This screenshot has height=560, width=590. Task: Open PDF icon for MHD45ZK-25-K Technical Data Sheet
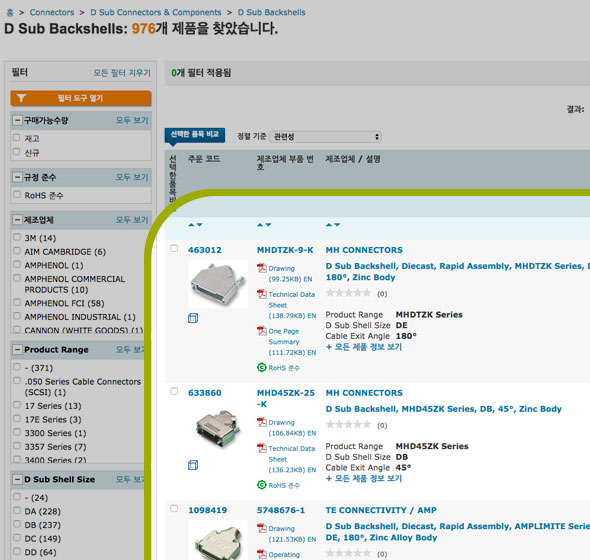coord(262,448)
